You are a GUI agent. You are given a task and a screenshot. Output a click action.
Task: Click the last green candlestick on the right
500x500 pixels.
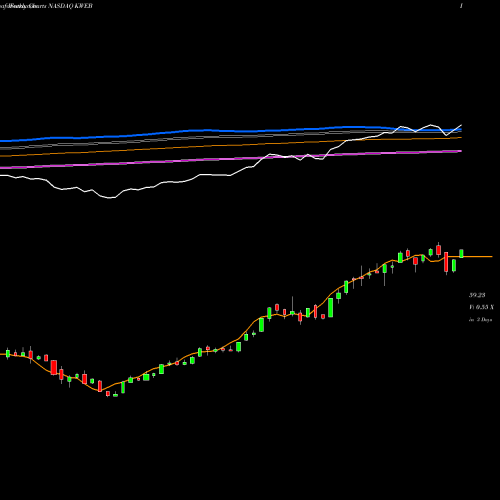pyautogui.click(x=461, y=253)
